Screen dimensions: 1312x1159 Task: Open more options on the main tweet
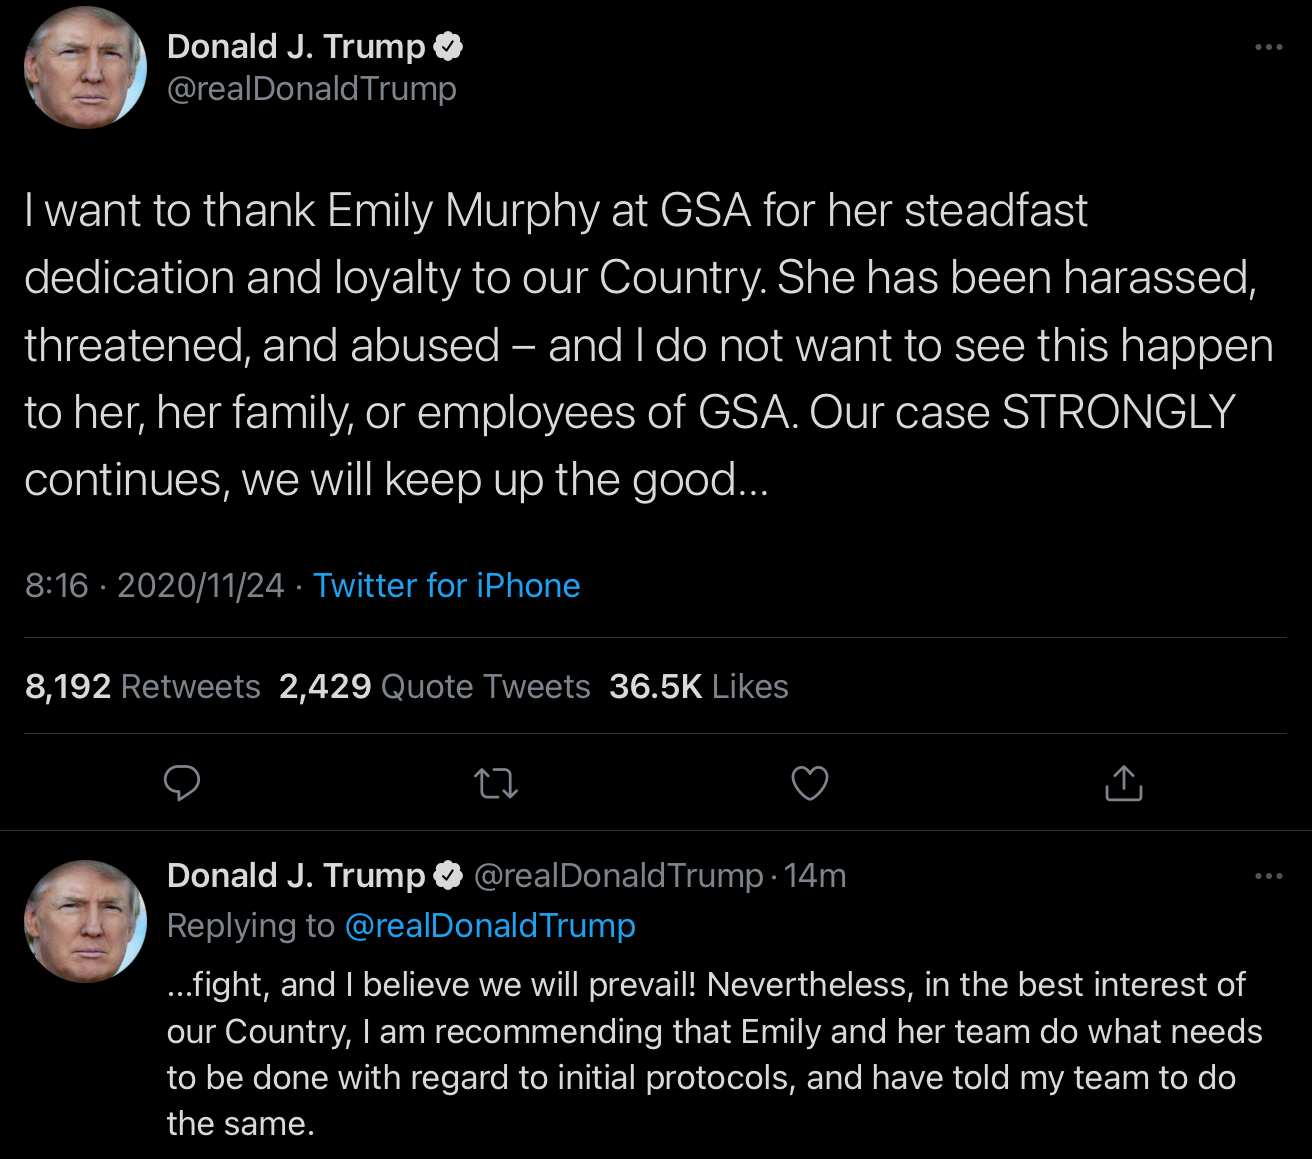tap(1268, 47)
